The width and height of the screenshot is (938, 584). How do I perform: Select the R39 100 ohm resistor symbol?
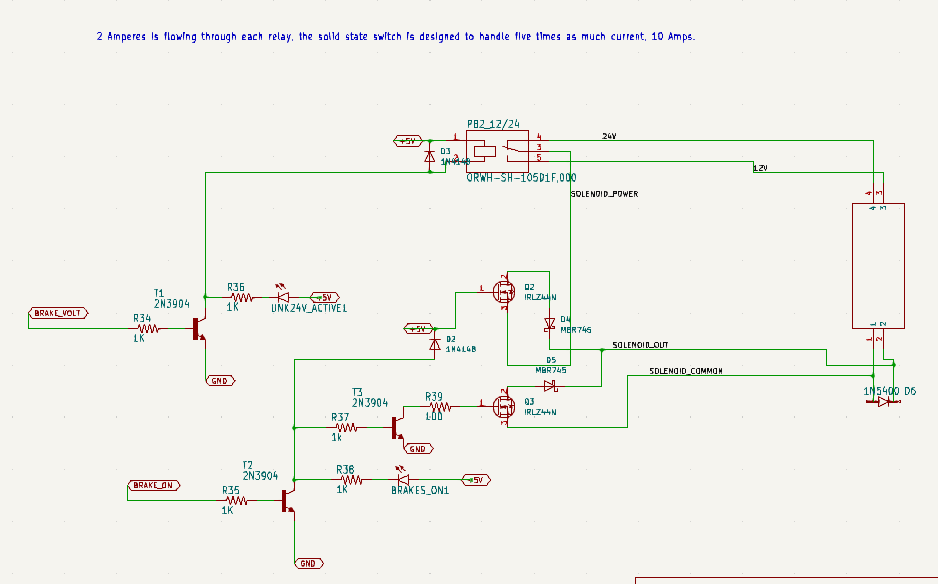pyautogui.click(x=440, y=407)
